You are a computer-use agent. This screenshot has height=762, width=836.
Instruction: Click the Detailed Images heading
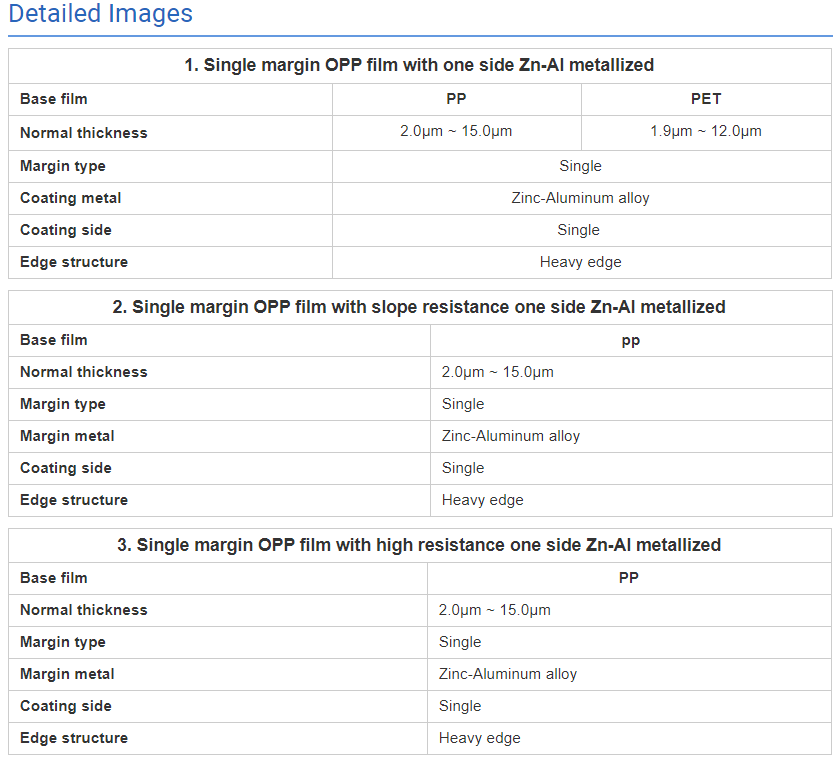coord(100,15)
